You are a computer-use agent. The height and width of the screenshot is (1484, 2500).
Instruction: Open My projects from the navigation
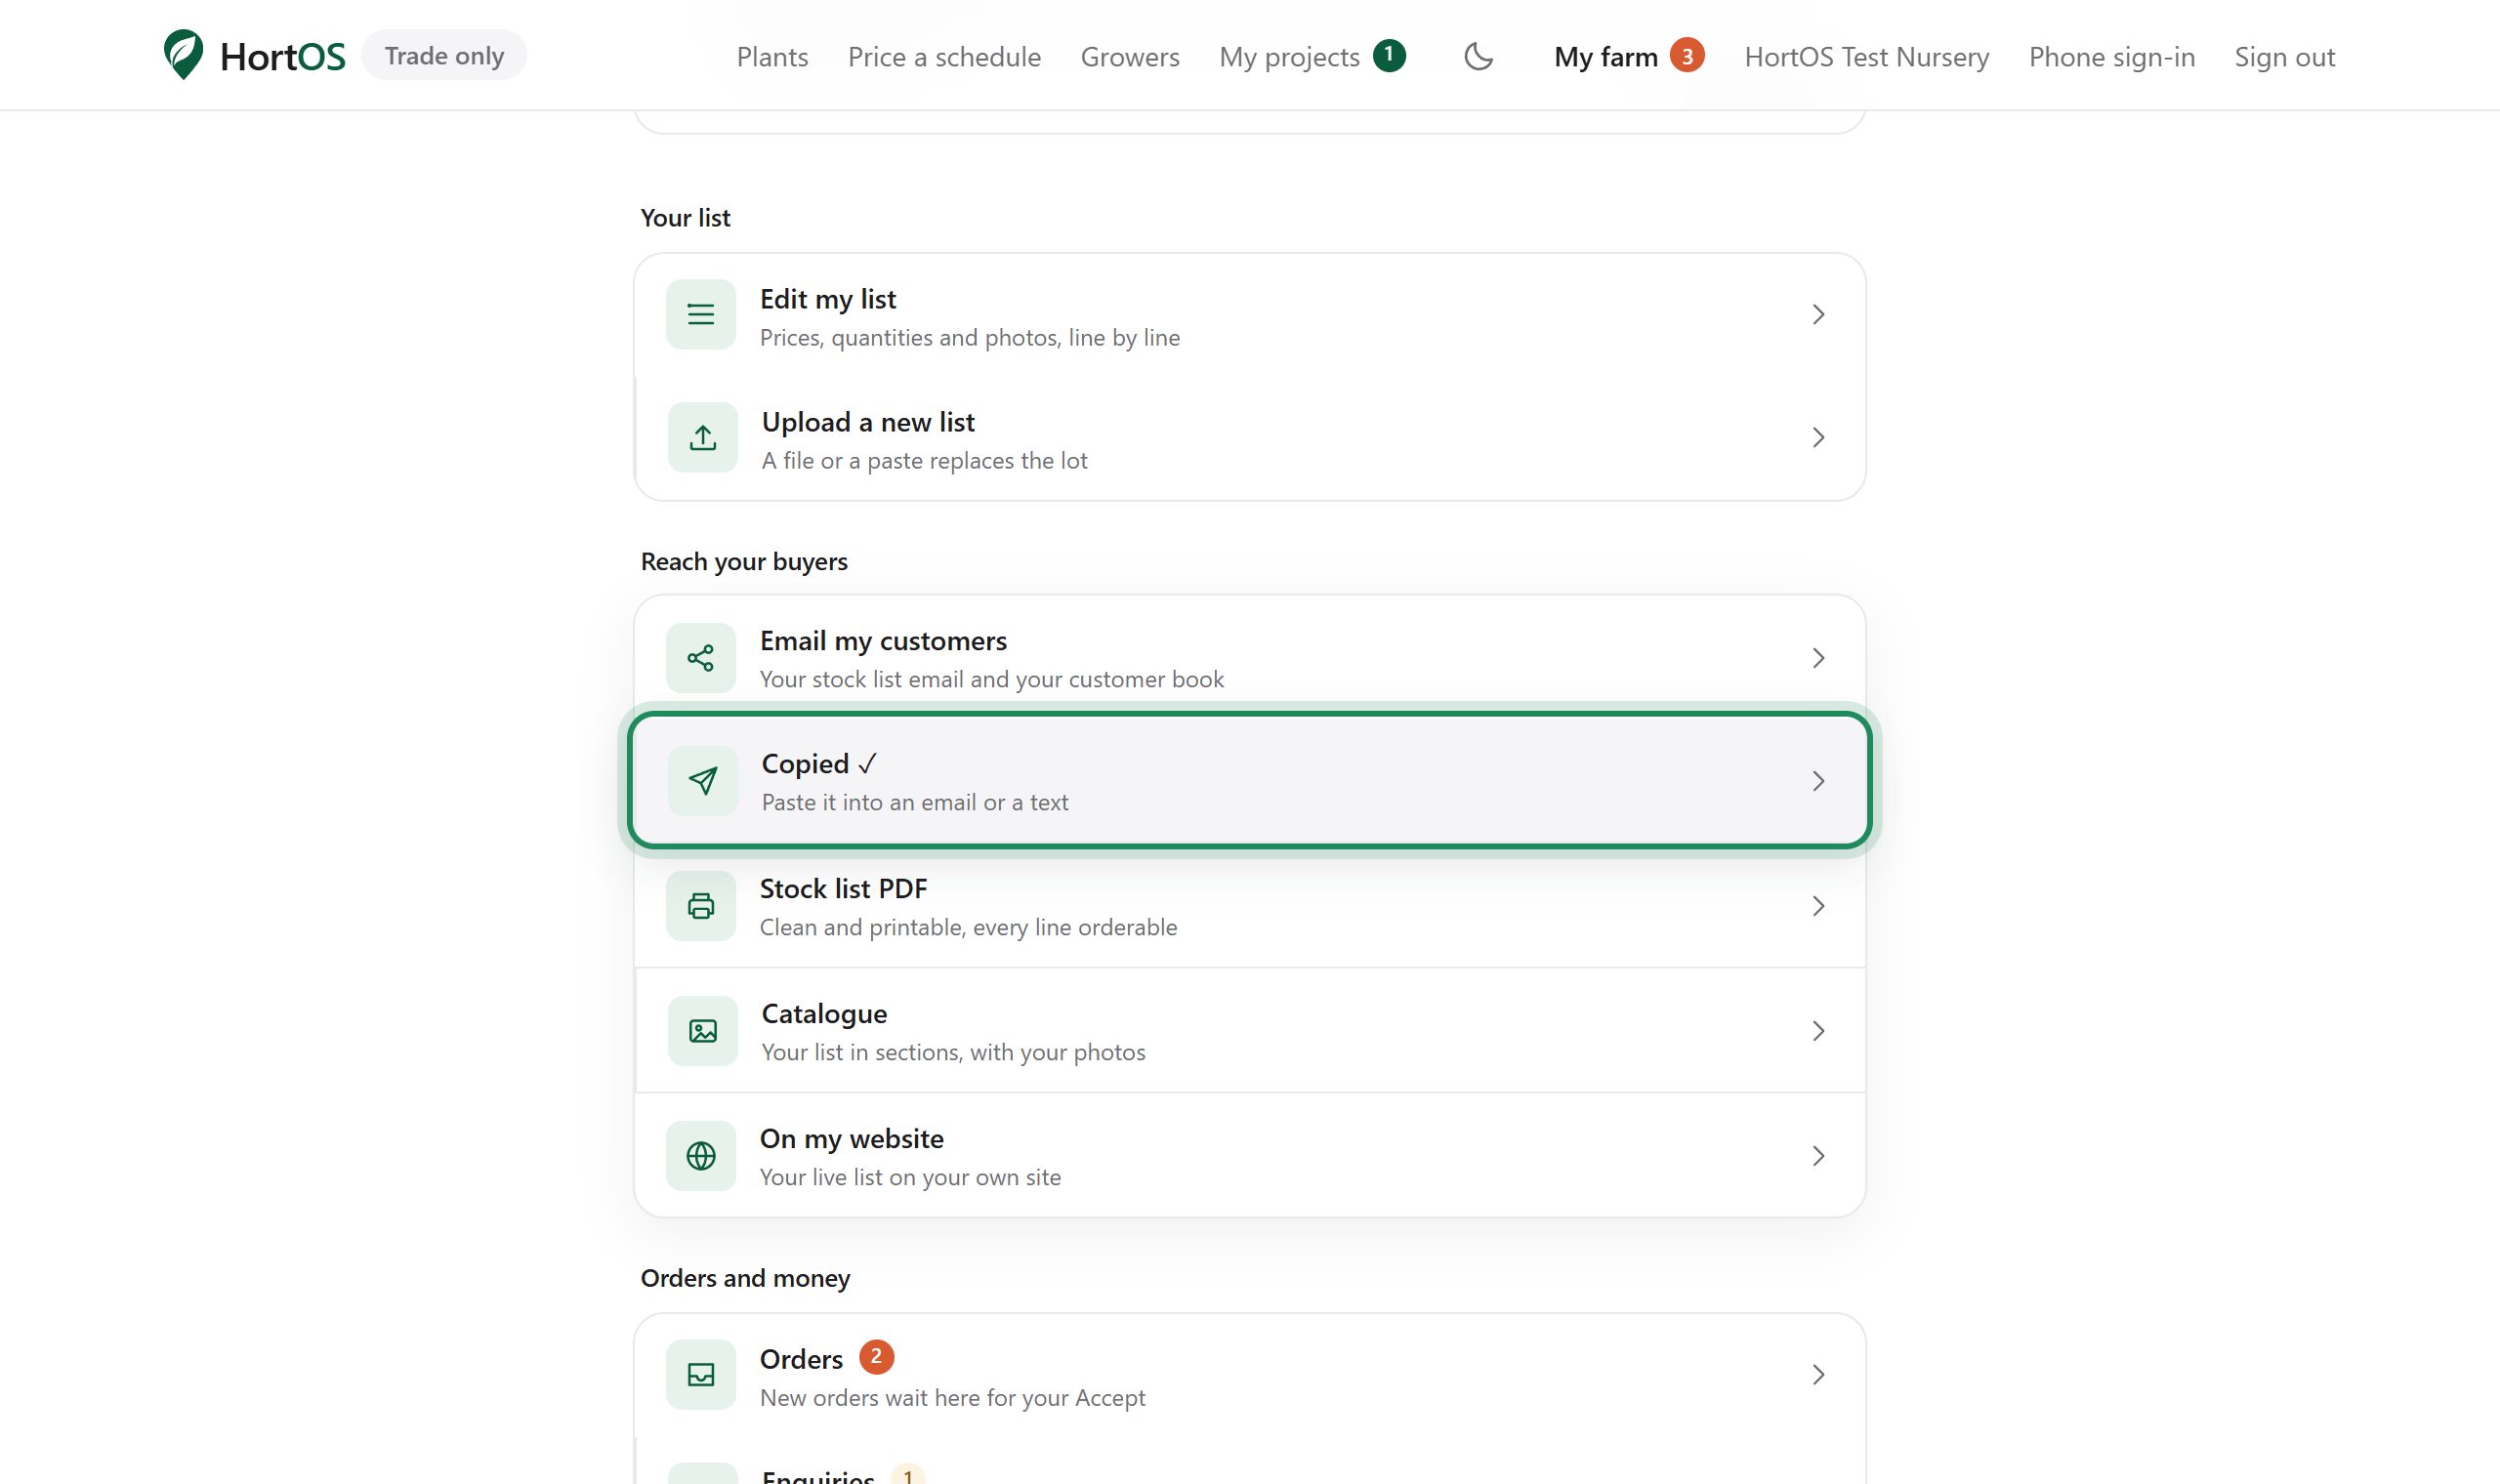[x=1289, y=57]
